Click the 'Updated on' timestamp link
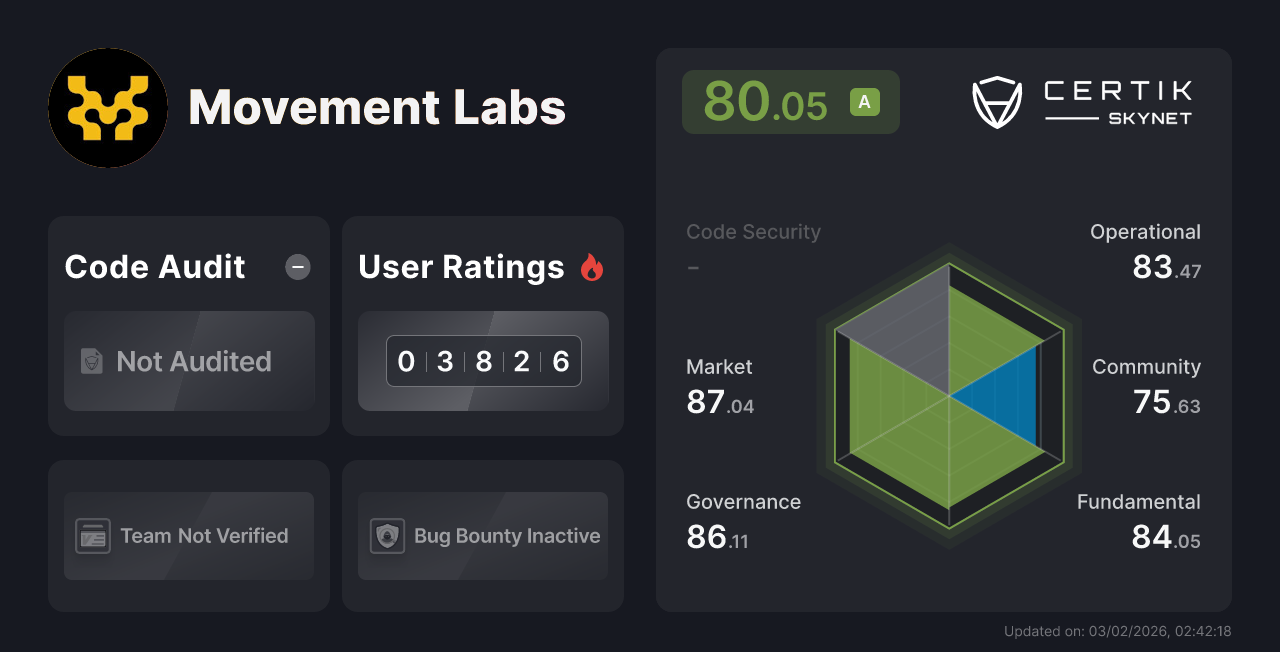This screenshot has width=1280, height=652. click(x=1117, y=631)
